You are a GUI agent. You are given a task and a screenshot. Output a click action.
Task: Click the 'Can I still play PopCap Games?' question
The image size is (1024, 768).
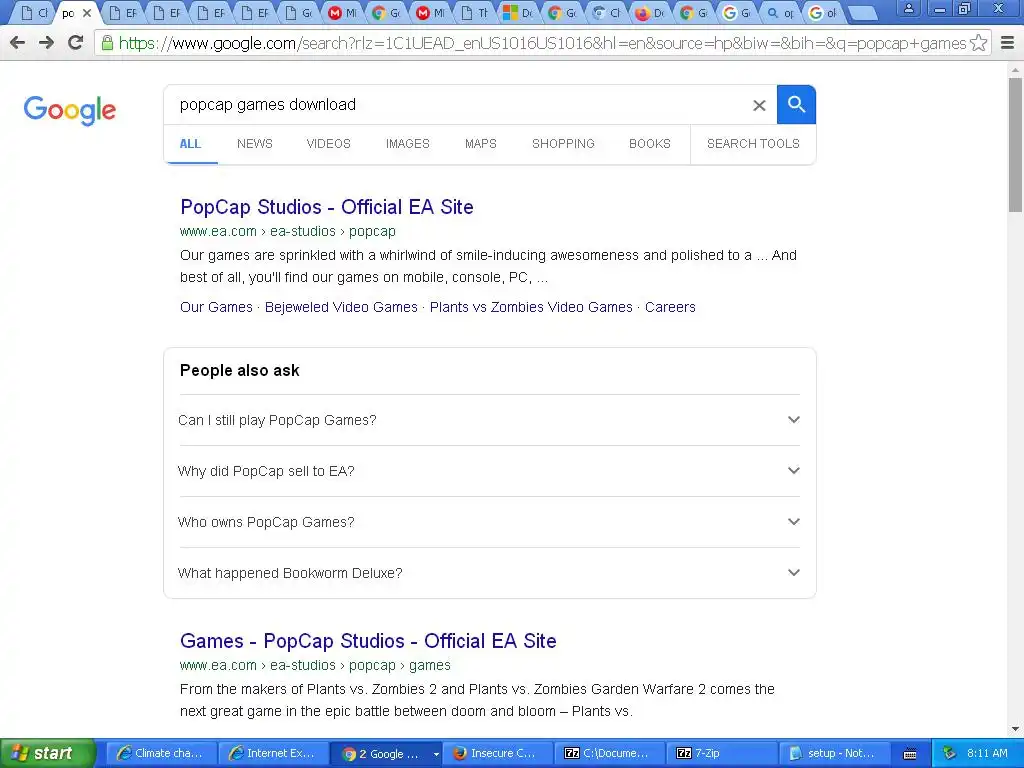(x=277, y=420)
